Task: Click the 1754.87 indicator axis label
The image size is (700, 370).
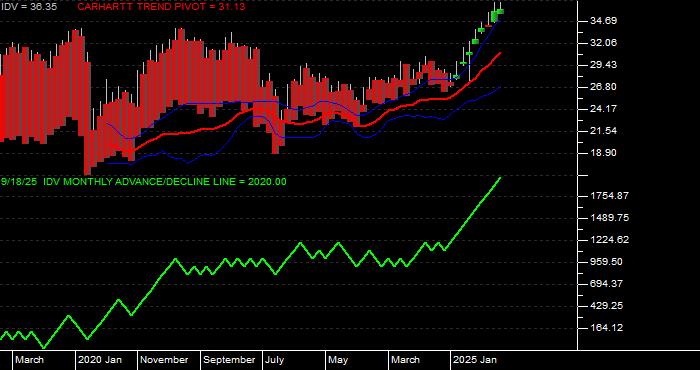Action: (609, 196)
